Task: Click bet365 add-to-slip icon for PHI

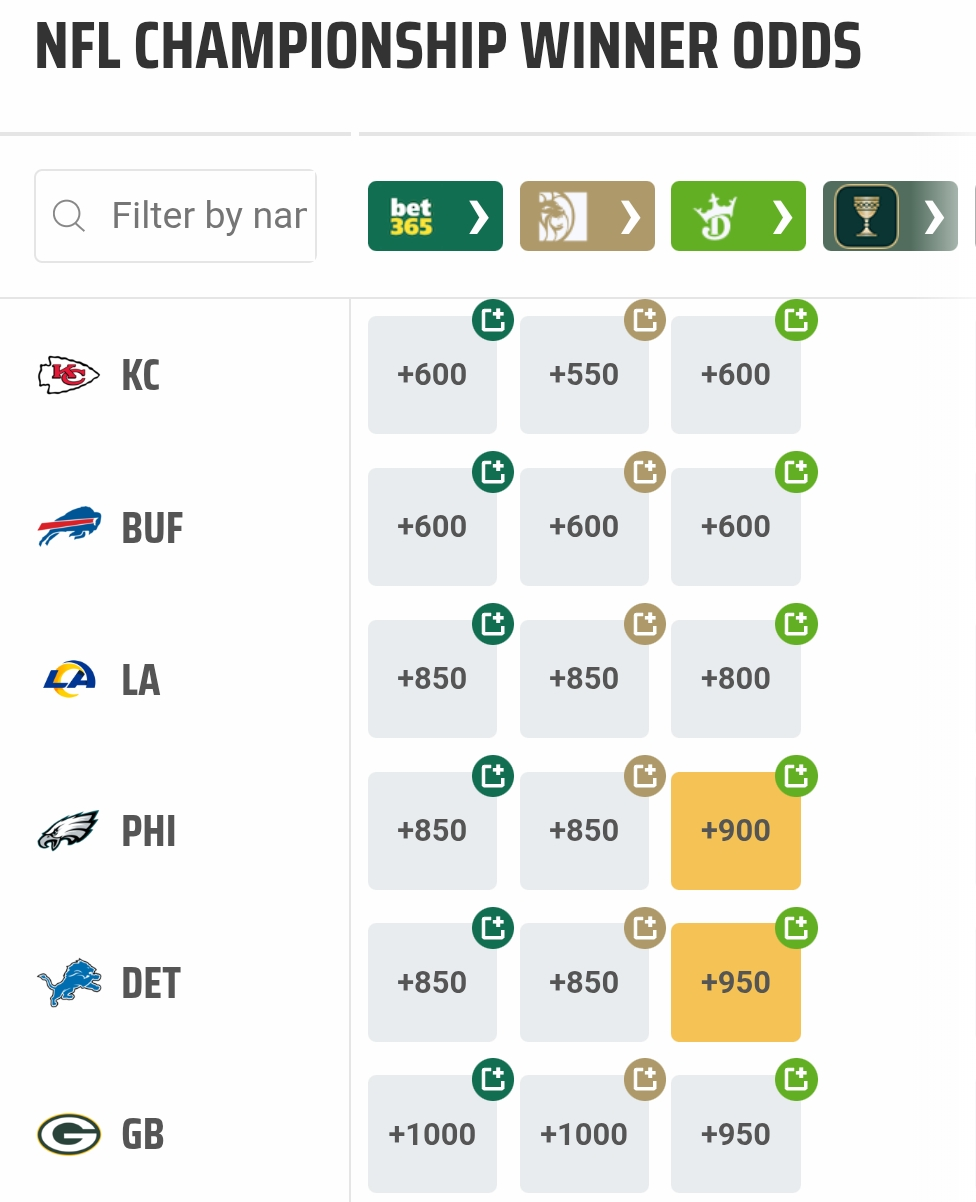Action: pyautogui.click(x=493, y=776)
